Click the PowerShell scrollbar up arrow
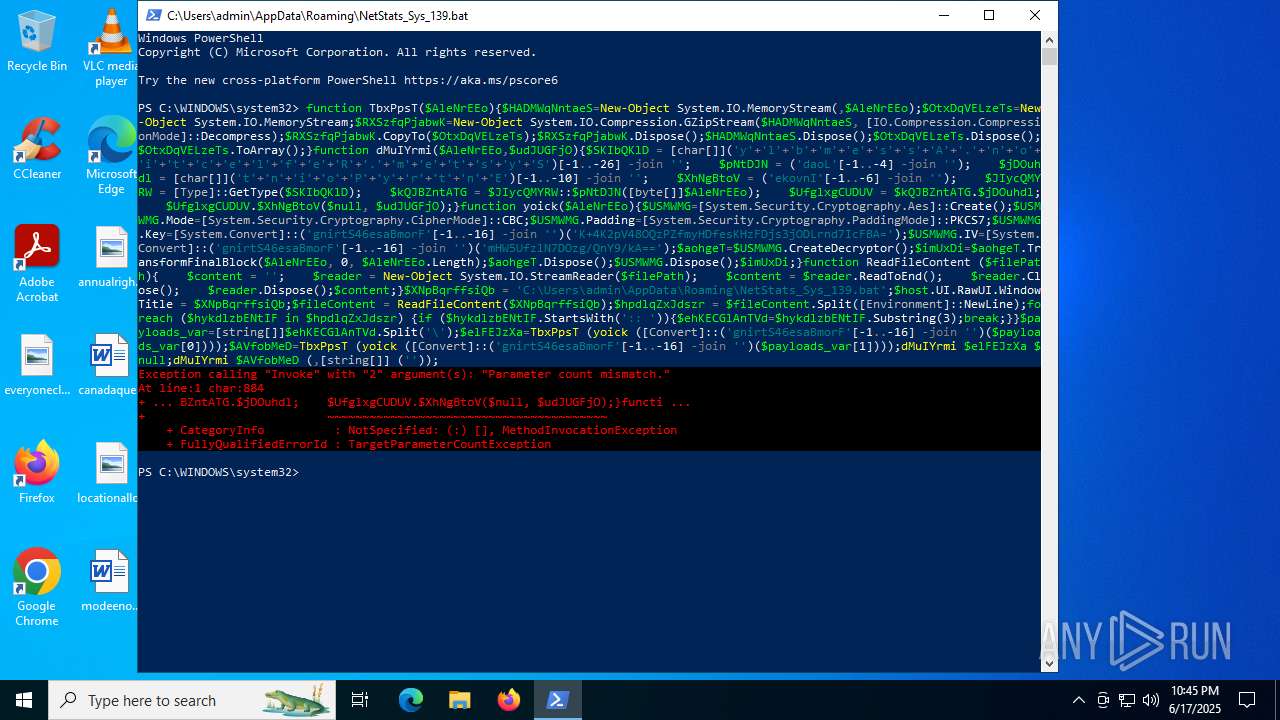1280x720 pixels. [1049, 39]
